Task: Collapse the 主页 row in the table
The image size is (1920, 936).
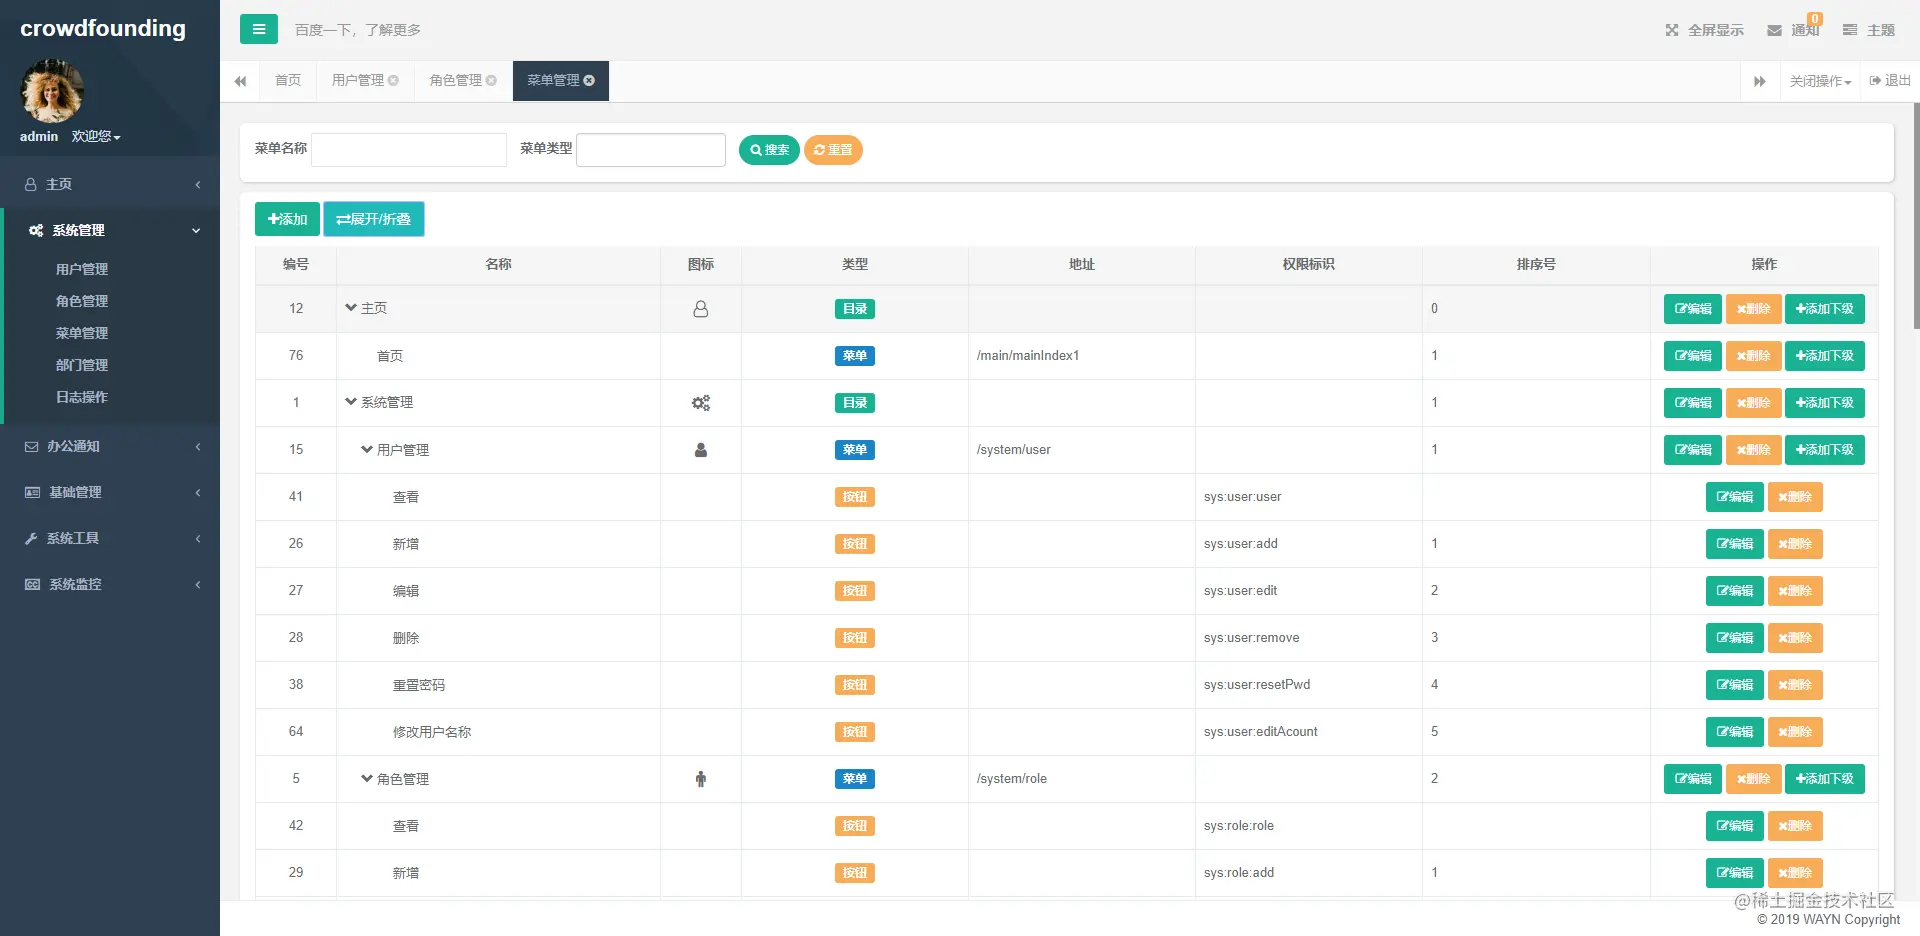Action: pyautogui.click(x=351, y=308)
